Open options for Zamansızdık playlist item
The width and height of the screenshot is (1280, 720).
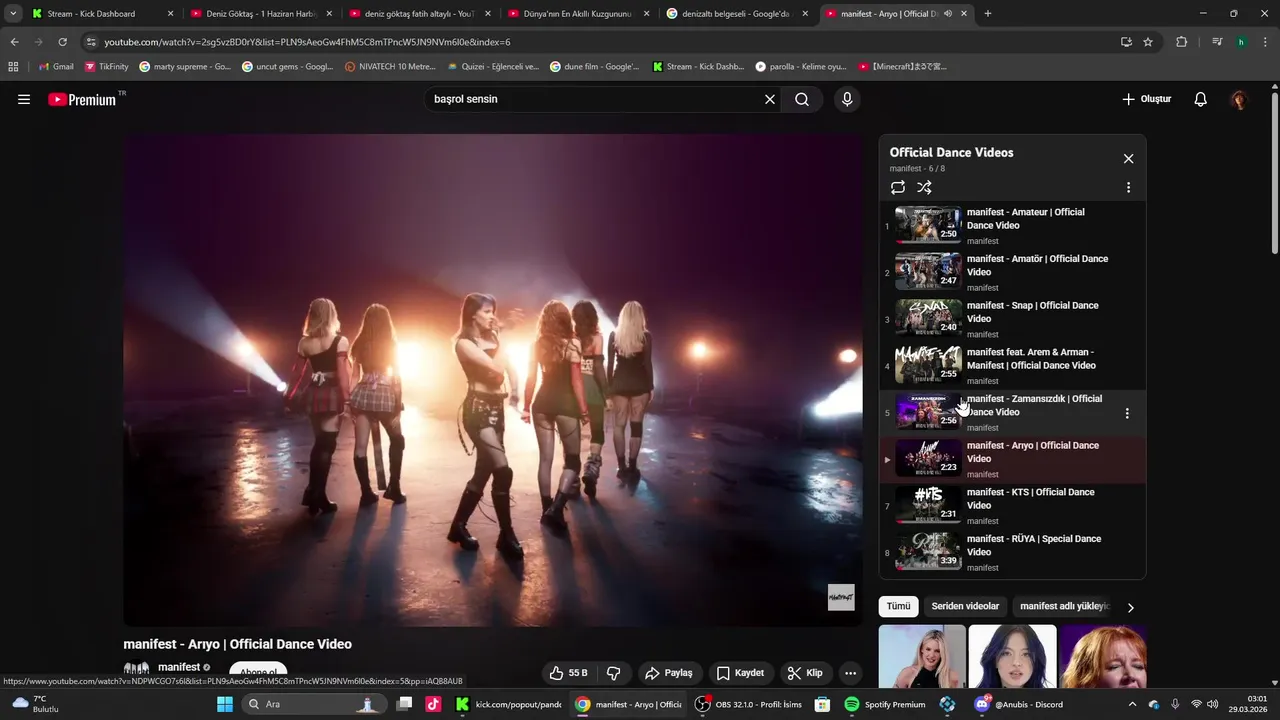point(1127,413)
